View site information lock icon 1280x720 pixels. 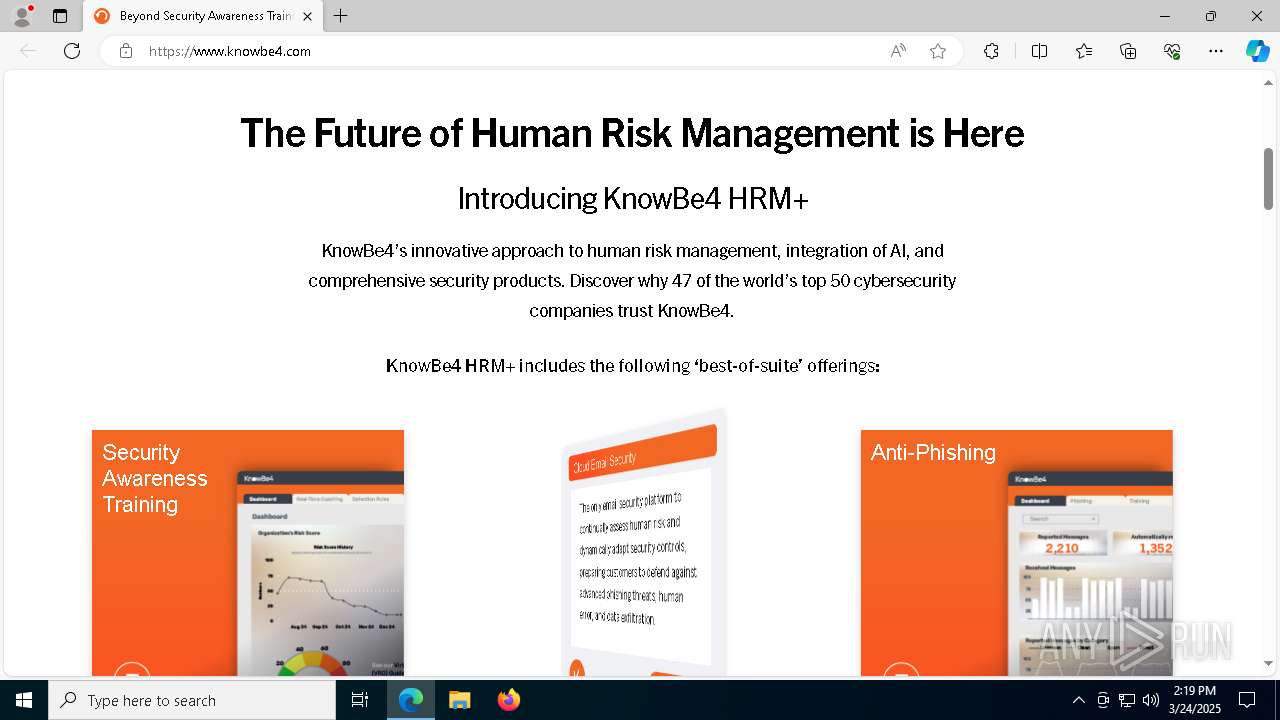[126, 51]
